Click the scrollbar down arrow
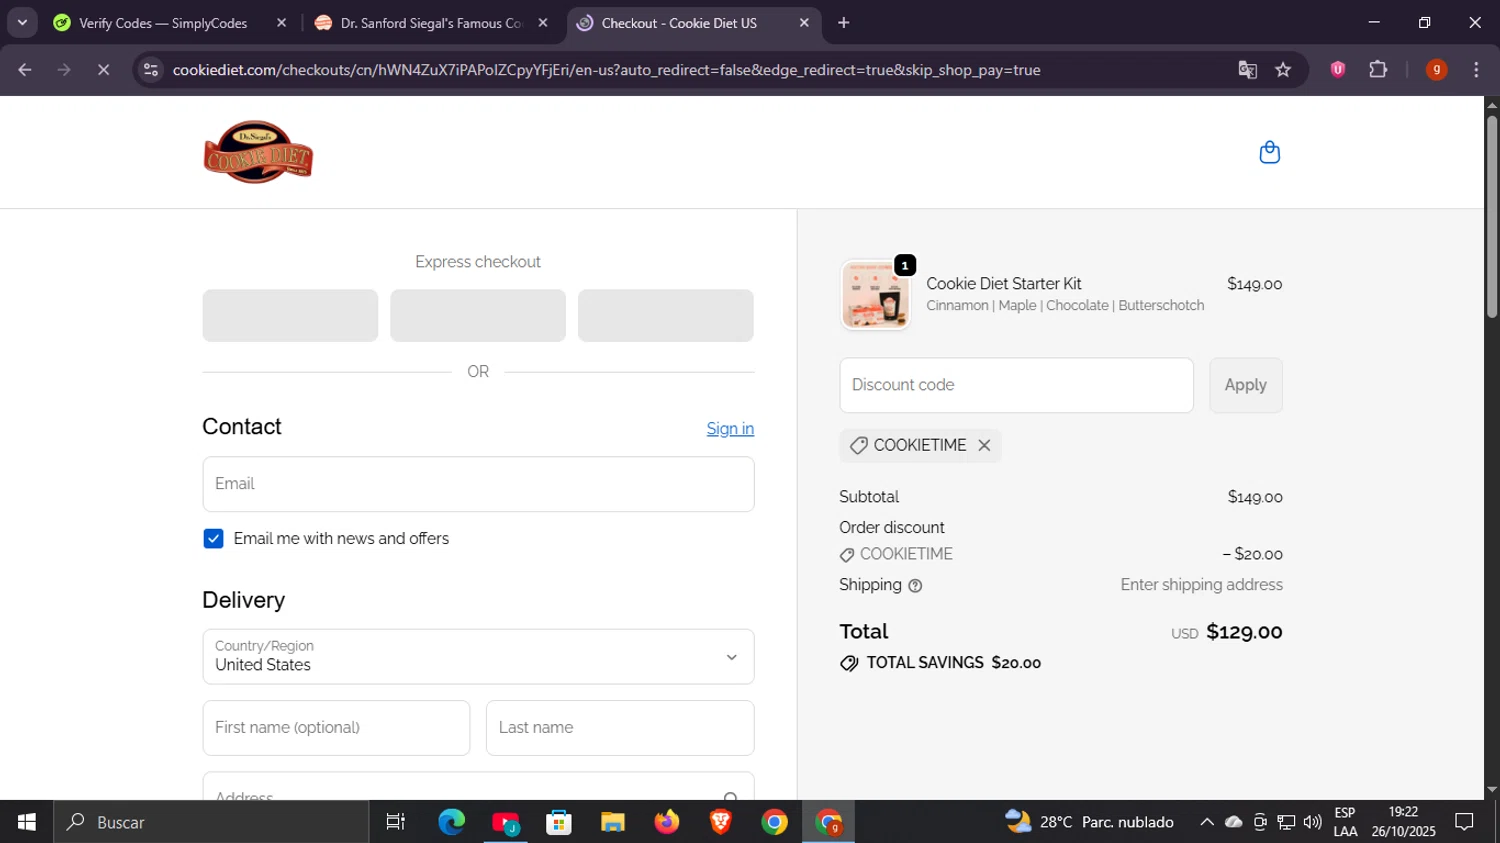The height and width of the screenshot is (843, 1500). tap(1491, 790)
